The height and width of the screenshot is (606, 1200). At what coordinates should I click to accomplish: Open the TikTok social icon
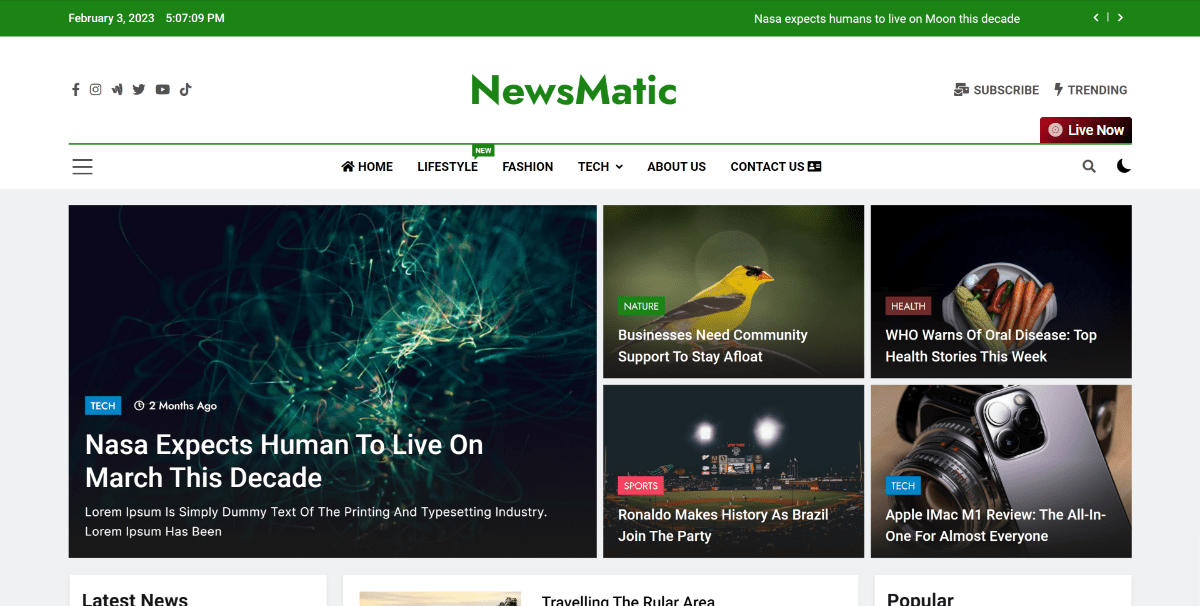[x=185, y=89]
